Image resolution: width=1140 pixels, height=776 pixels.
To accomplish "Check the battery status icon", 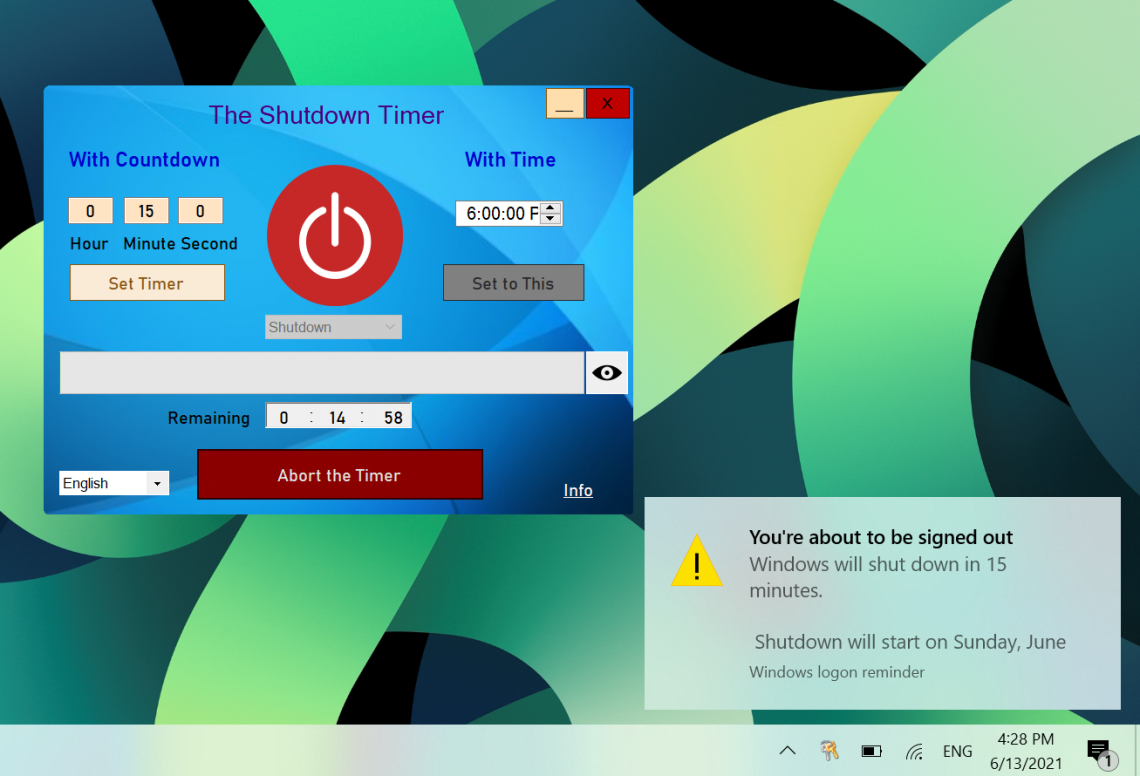I will click(x=871, y=750).
